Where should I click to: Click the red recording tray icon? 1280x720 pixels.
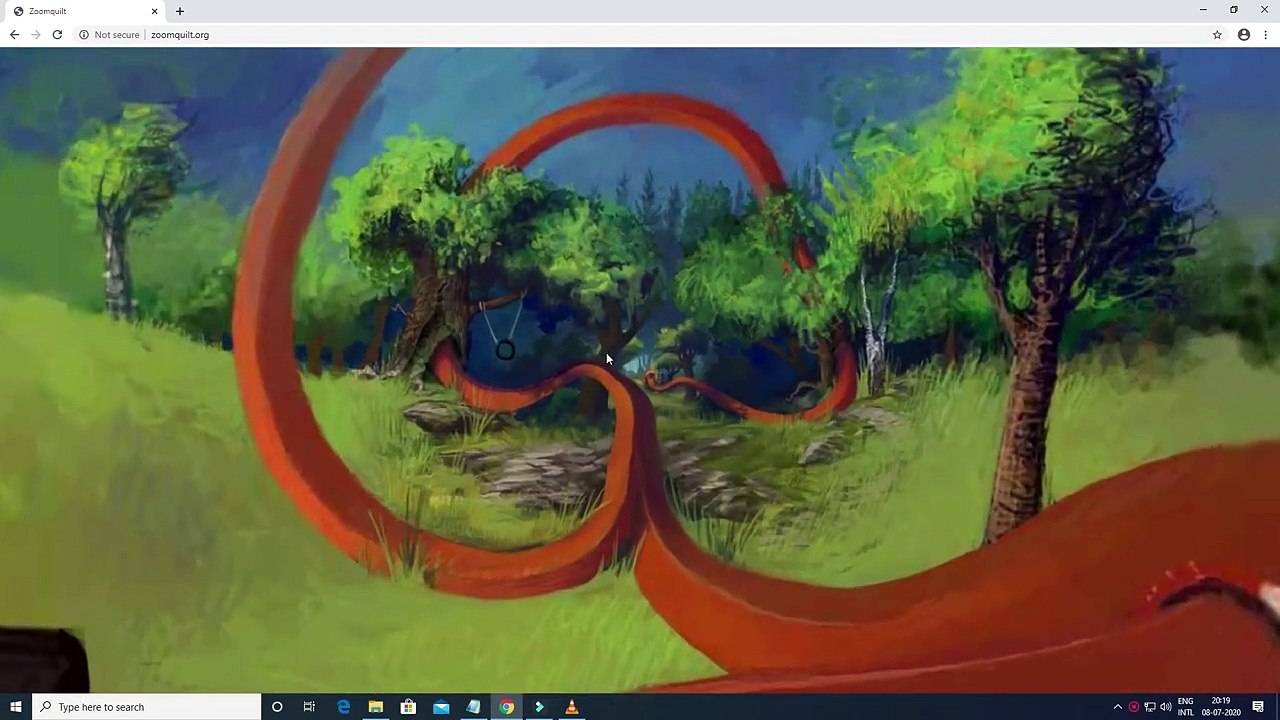[x=1134, y=707]
